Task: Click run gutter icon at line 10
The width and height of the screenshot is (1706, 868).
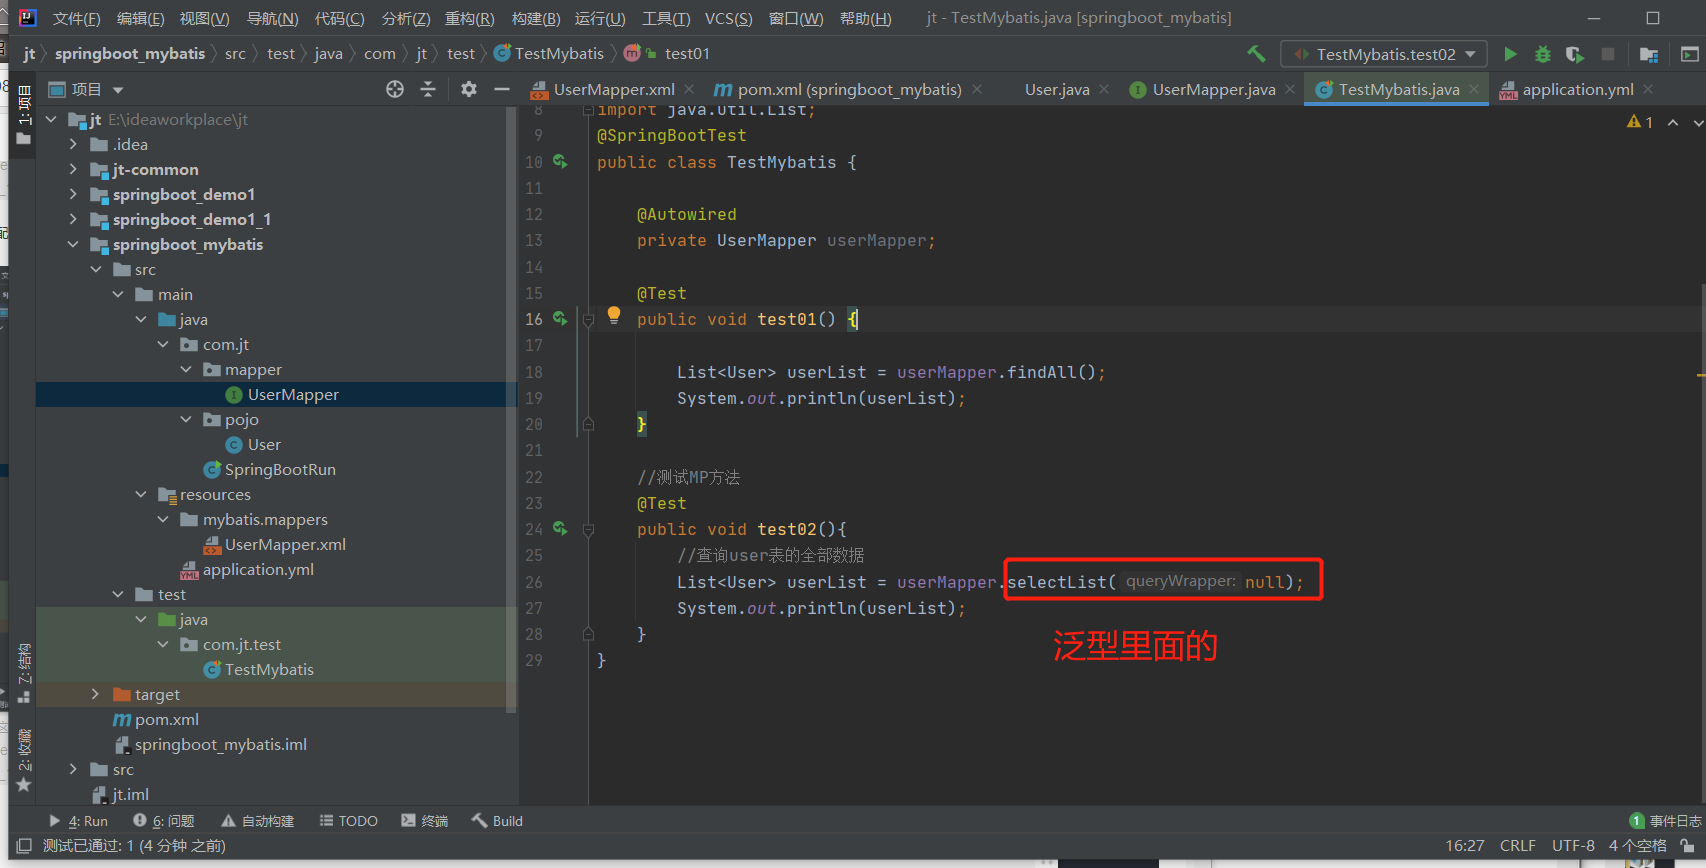Action: point(560,161)
